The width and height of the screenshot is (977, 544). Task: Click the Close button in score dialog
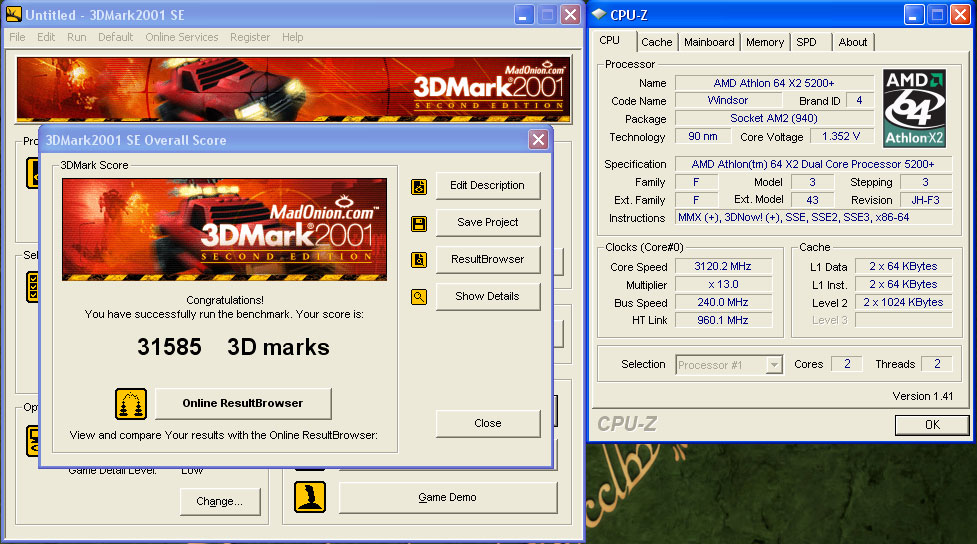click(487, 423)
